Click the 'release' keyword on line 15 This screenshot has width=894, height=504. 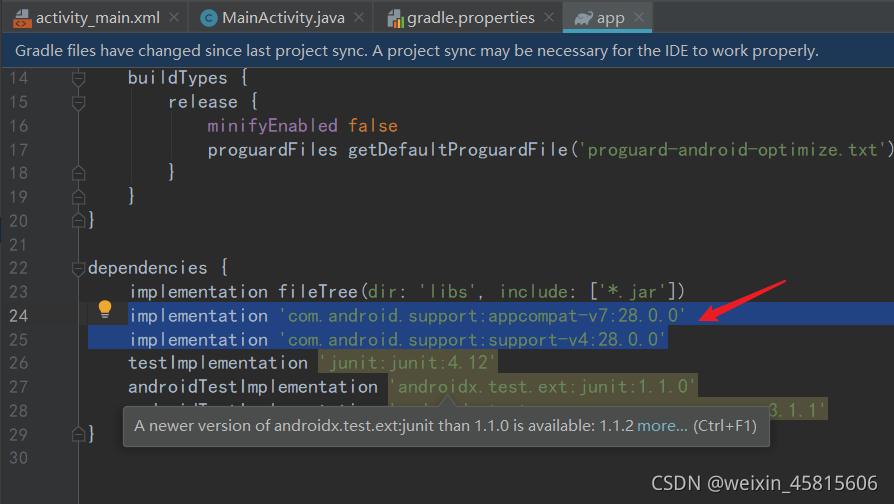pos(202,101)
